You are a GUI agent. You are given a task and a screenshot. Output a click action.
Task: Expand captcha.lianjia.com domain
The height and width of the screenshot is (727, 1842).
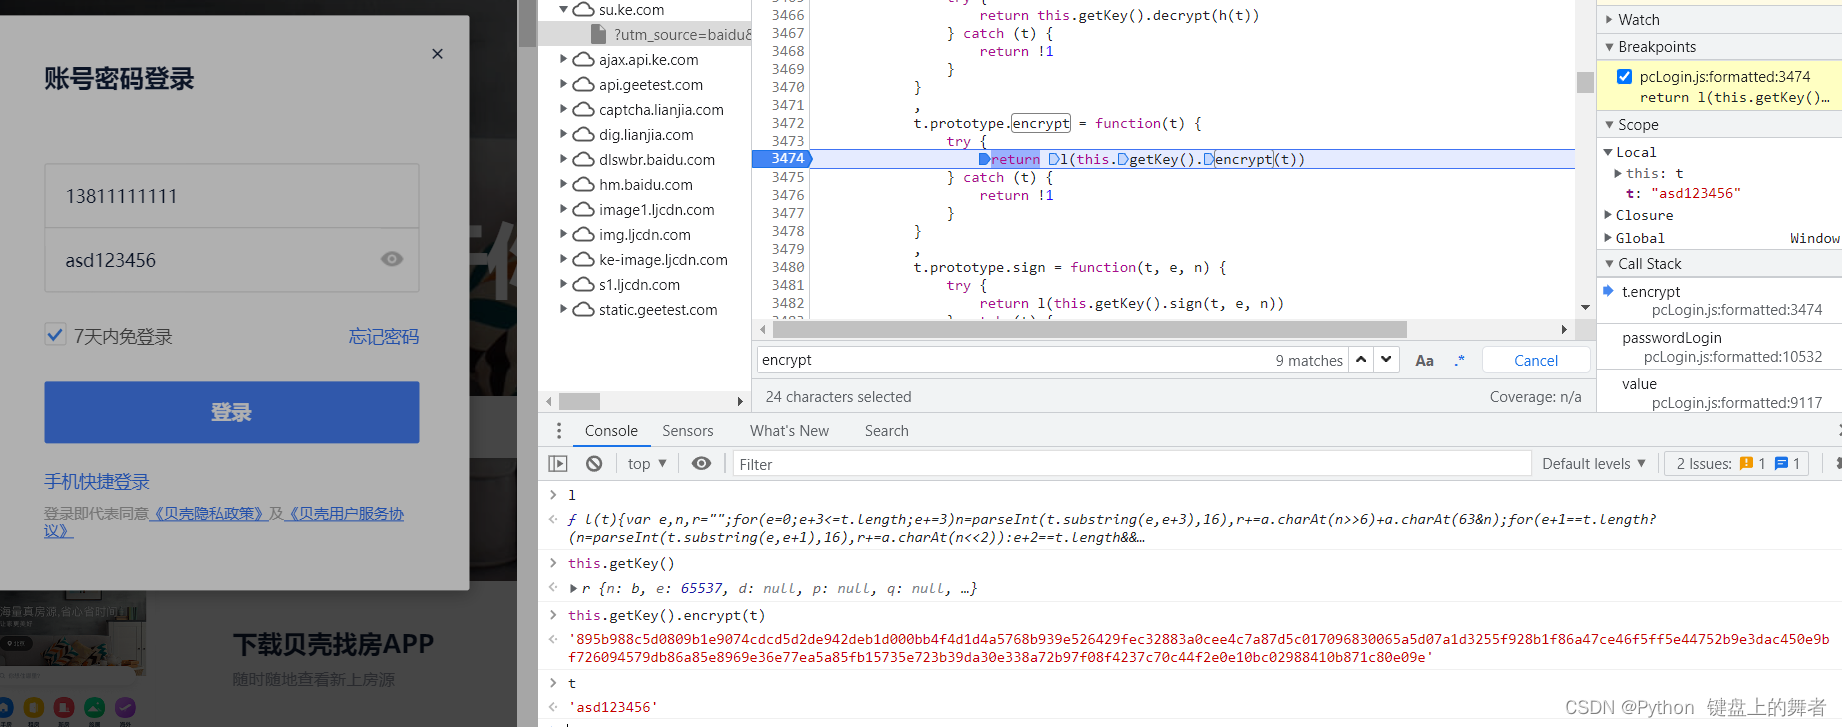(564, 110)
